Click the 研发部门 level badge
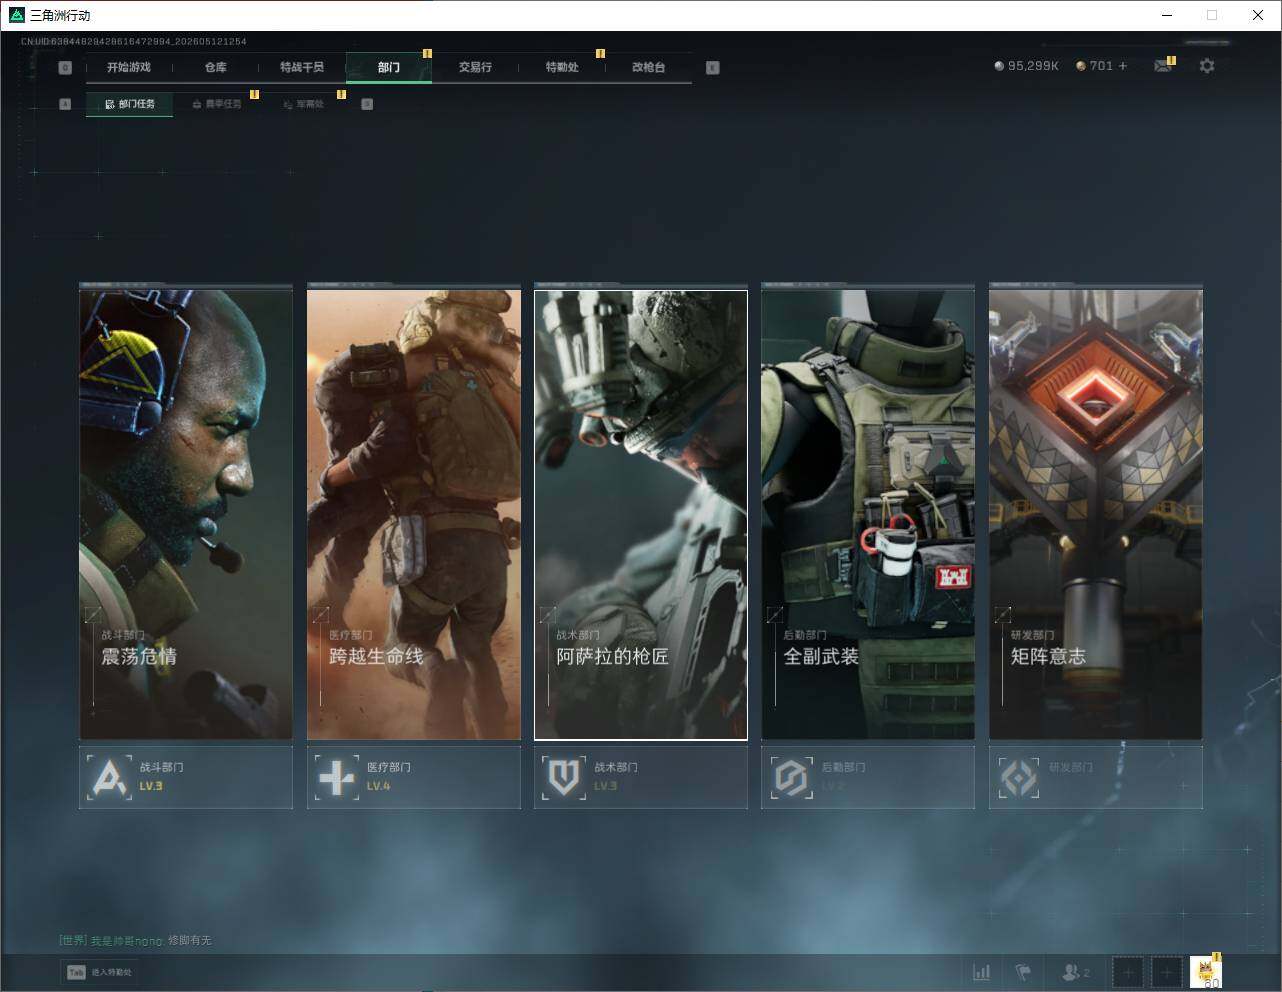The image size is (1282, 992). point(1096,777)
